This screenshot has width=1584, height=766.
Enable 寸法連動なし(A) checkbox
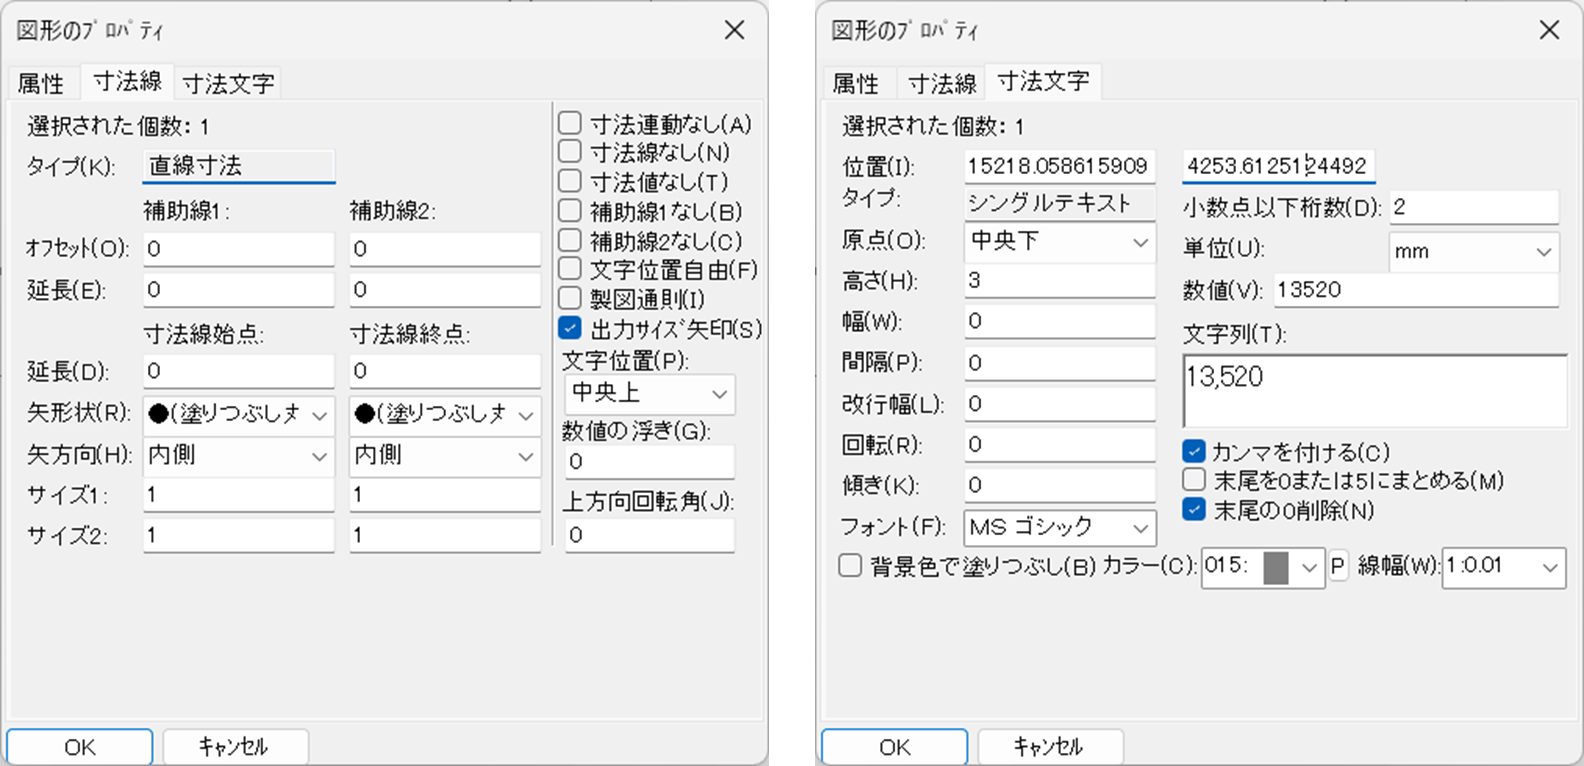pos(570,124)
